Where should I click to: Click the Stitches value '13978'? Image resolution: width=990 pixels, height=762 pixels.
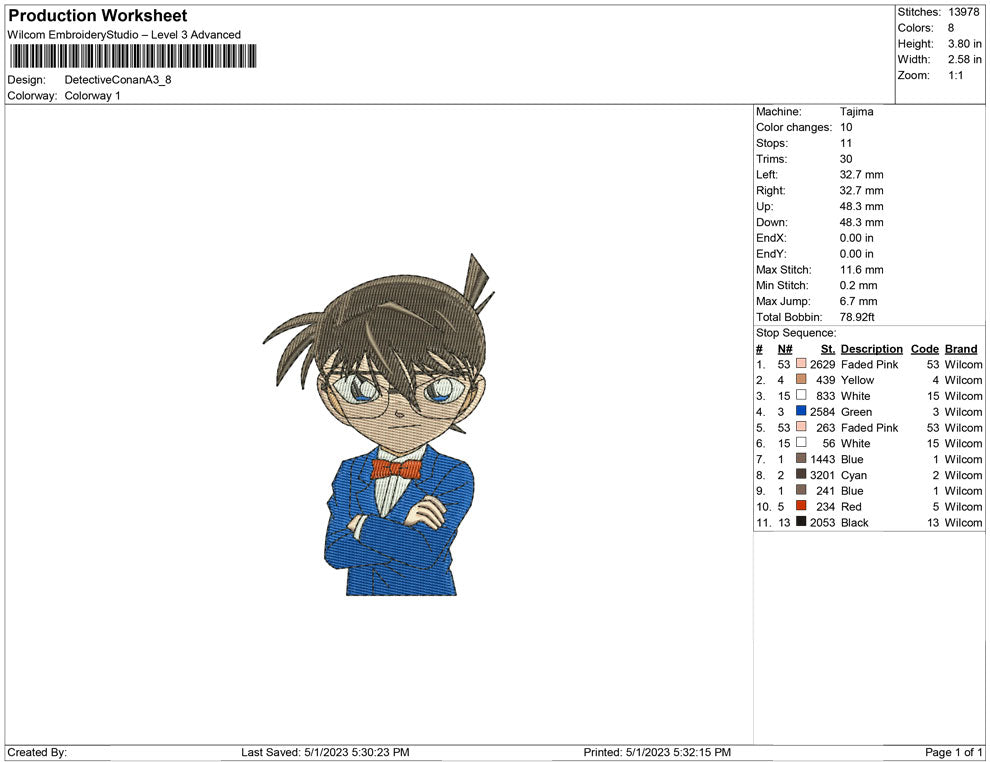coord(964,12)
